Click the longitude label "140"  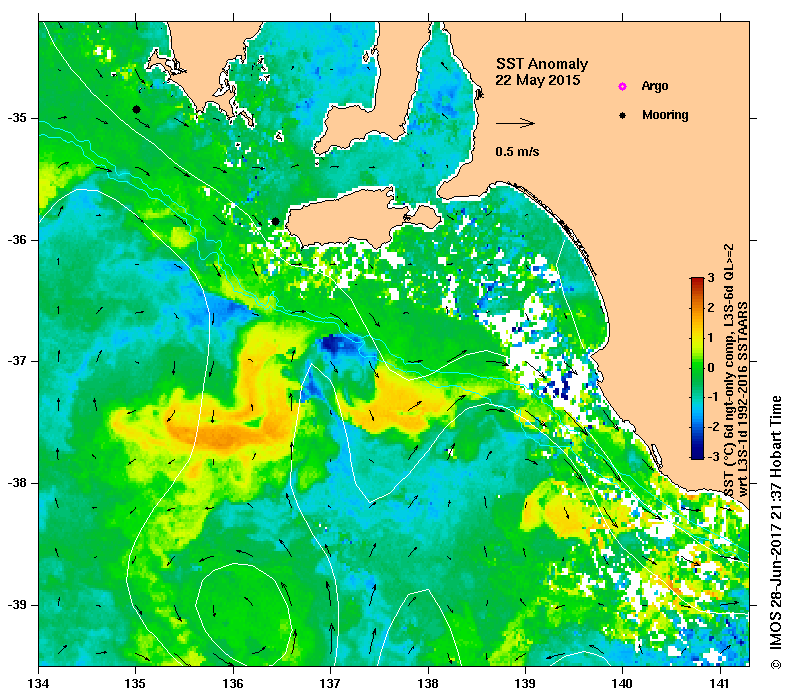[x=622, y=684]
